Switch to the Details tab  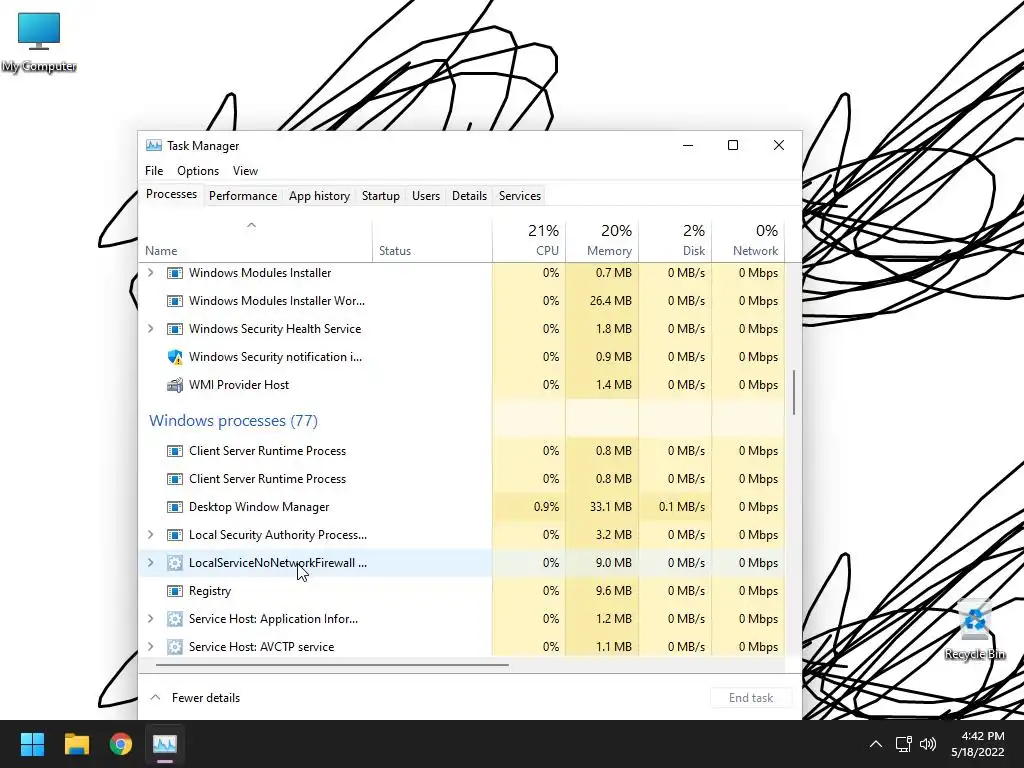[x=470, y=196]
